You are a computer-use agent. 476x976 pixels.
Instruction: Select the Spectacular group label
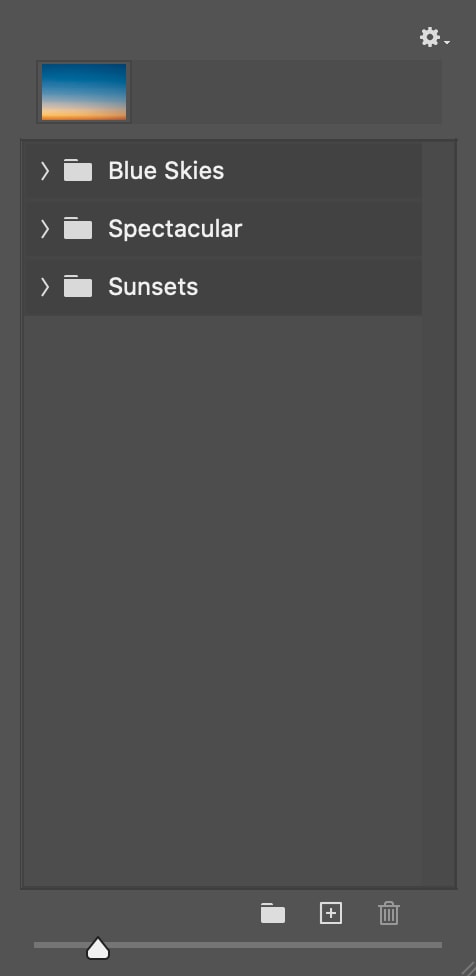[175, 229]
